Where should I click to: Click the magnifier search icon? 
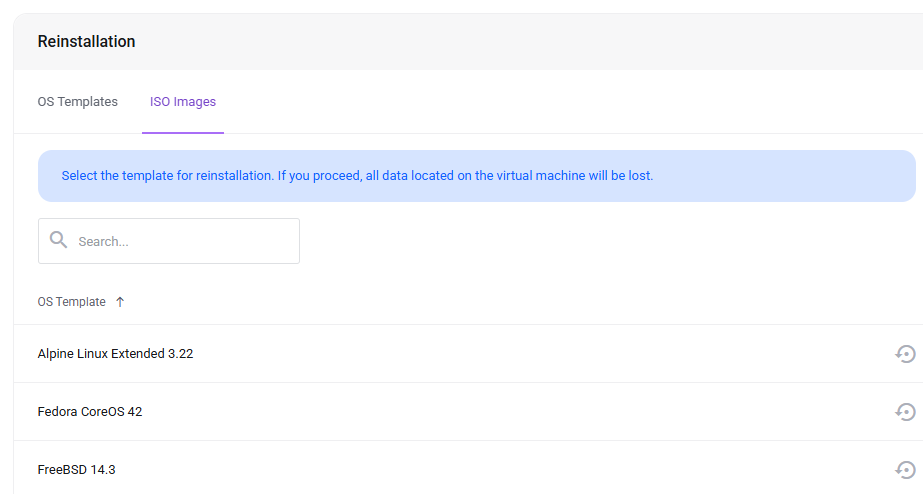click(x=58, y=240)
